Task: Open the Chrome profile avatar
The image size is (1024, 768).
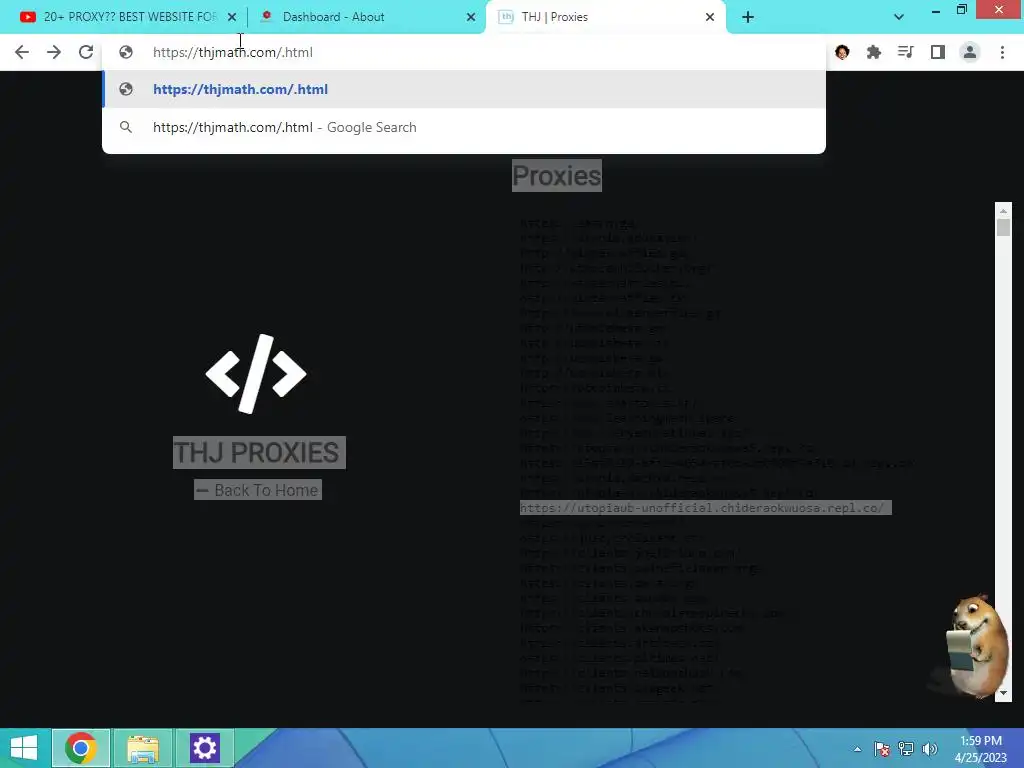Action: [x=970, y=52]
